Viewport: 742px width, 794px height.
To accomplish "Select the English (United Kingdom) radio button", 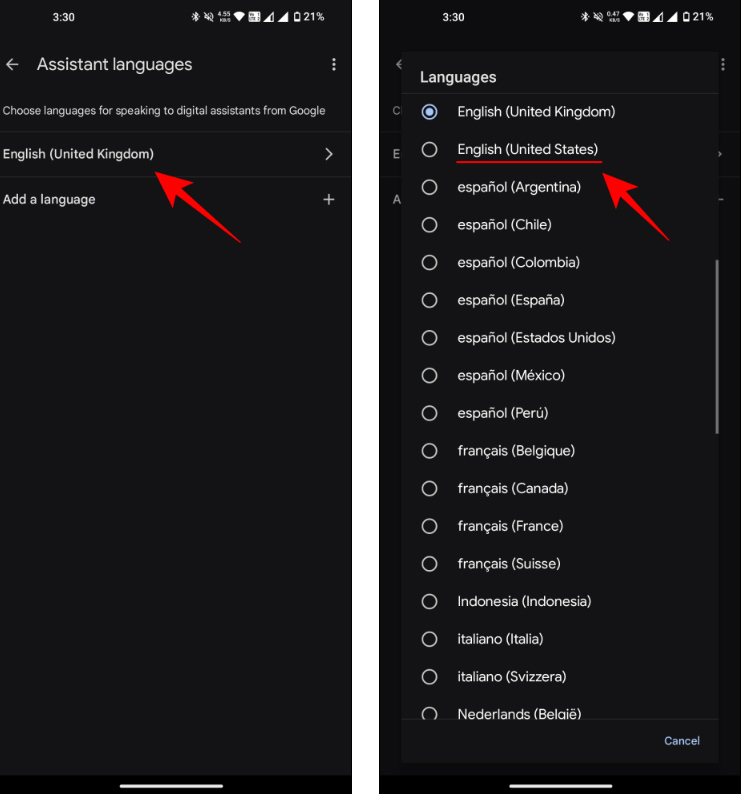I will pyautogui.click(x=430, y=112).
